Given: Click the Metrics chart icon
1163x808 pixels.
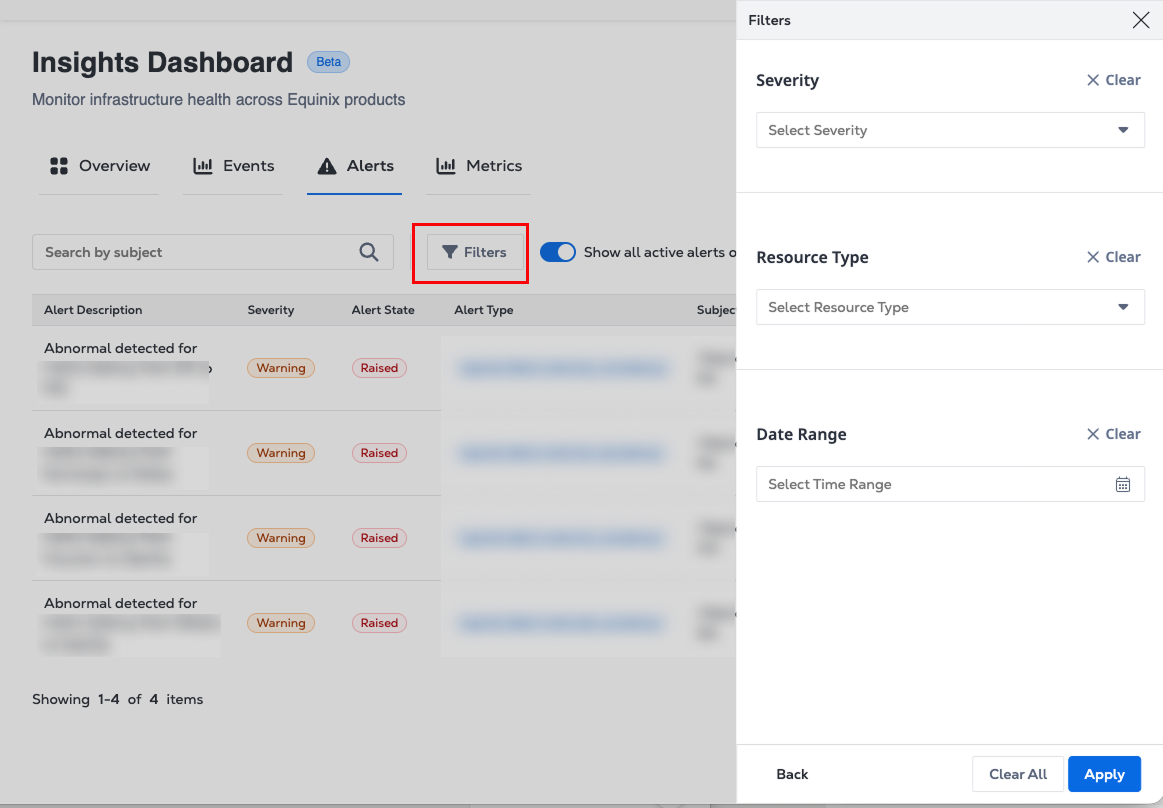Looking at the screenshot, I should pos(446,165).
